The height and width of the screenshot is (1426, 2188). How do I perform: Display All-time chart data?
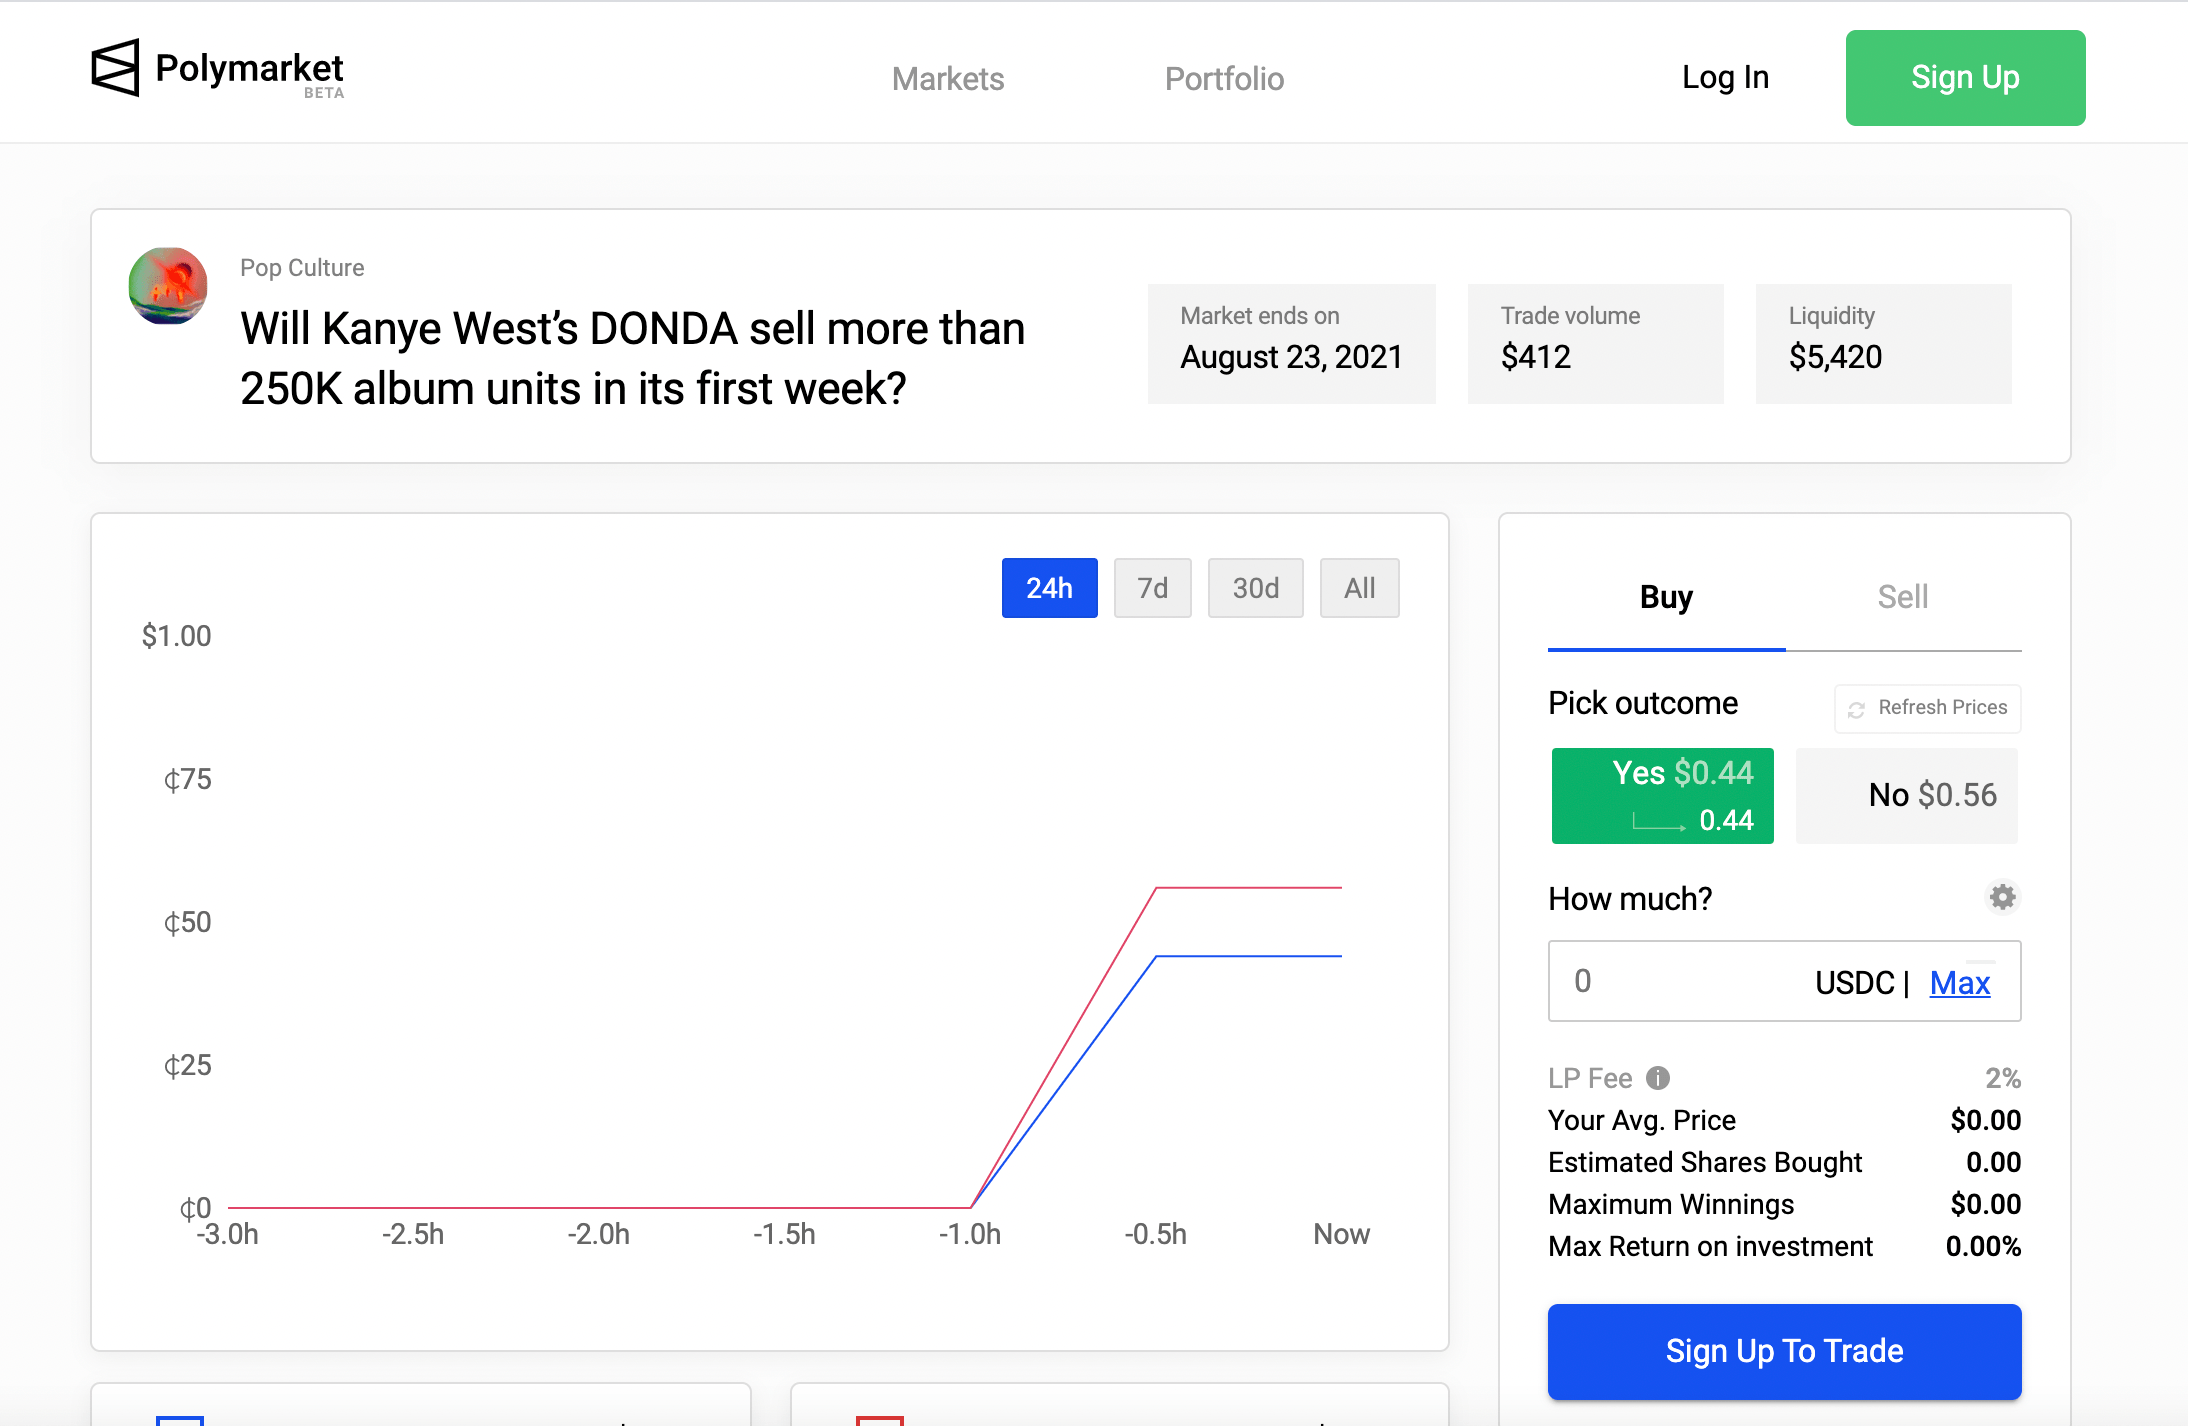(x=1359, y=588)
